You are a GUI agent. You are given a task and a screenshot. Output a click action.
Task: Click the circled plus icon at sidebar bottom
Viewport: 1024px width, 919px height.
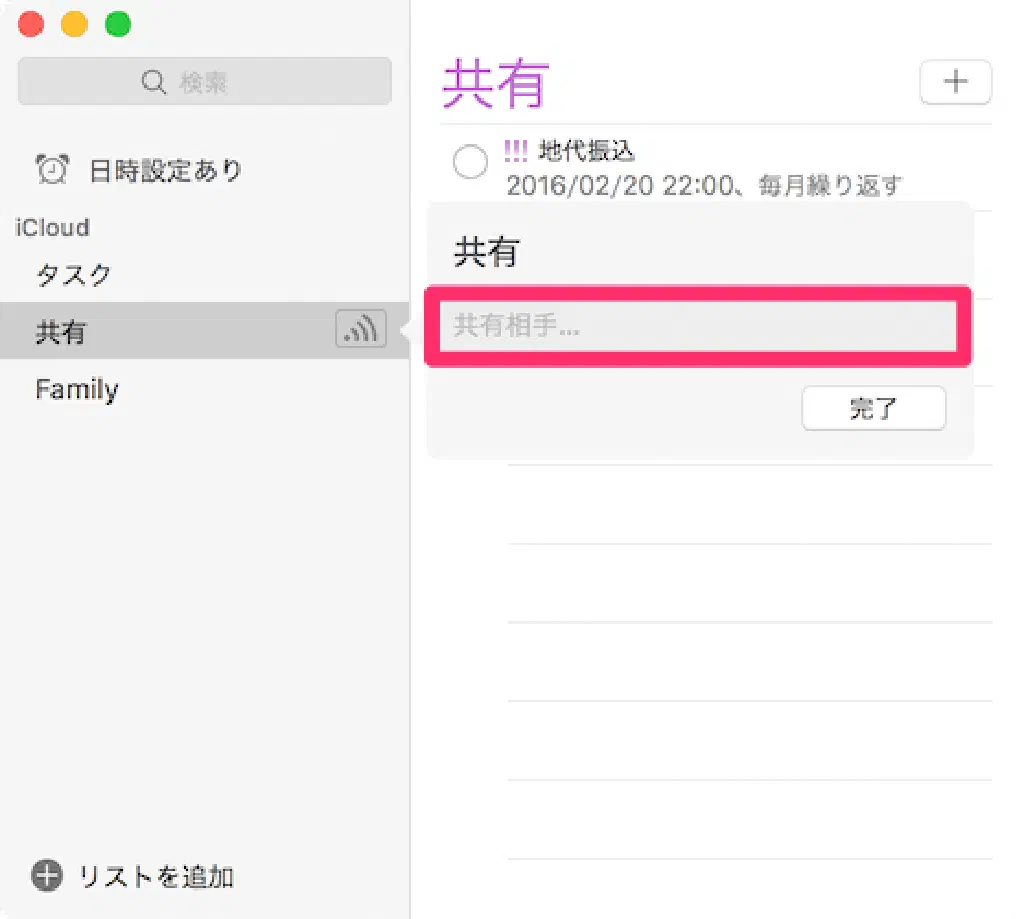coord(46,876)
